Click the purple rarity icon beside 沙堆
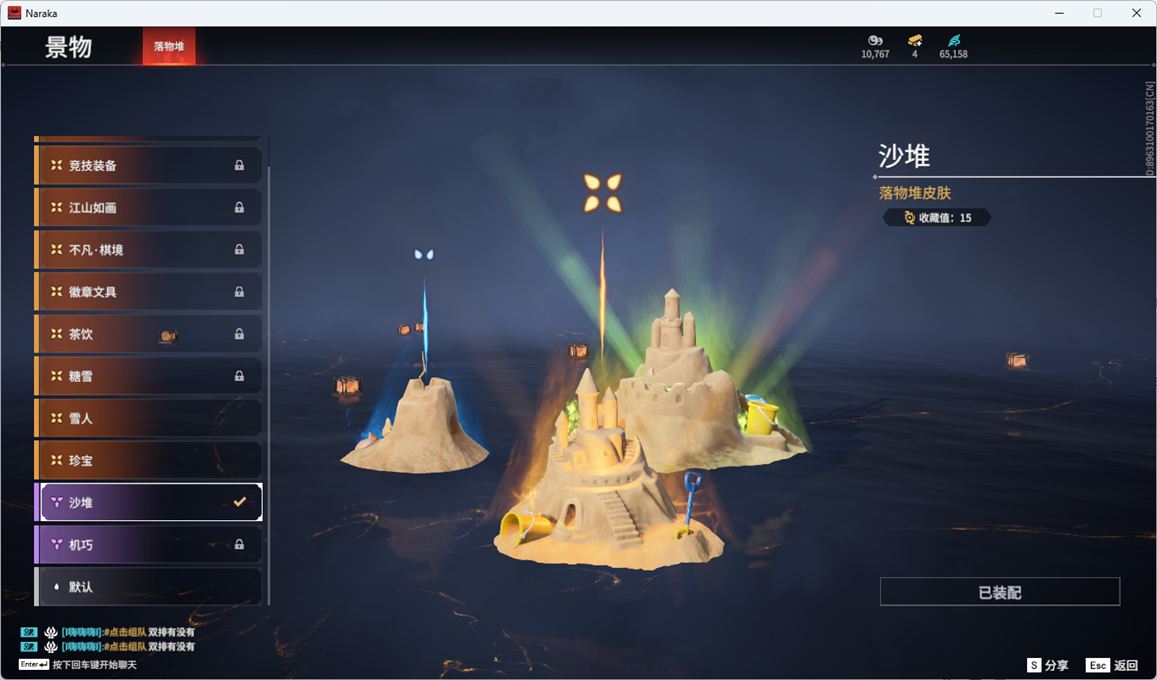Image resolution: width=1157 pixels, height=680 pixels. [x=56, y=502]
